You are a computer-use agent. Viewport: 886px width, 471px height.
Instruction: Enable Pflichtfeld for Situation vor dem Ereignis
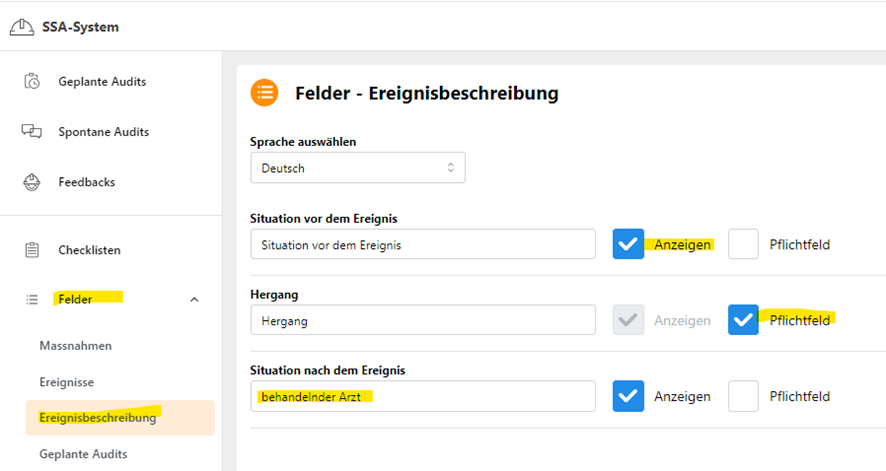[743, 244]
